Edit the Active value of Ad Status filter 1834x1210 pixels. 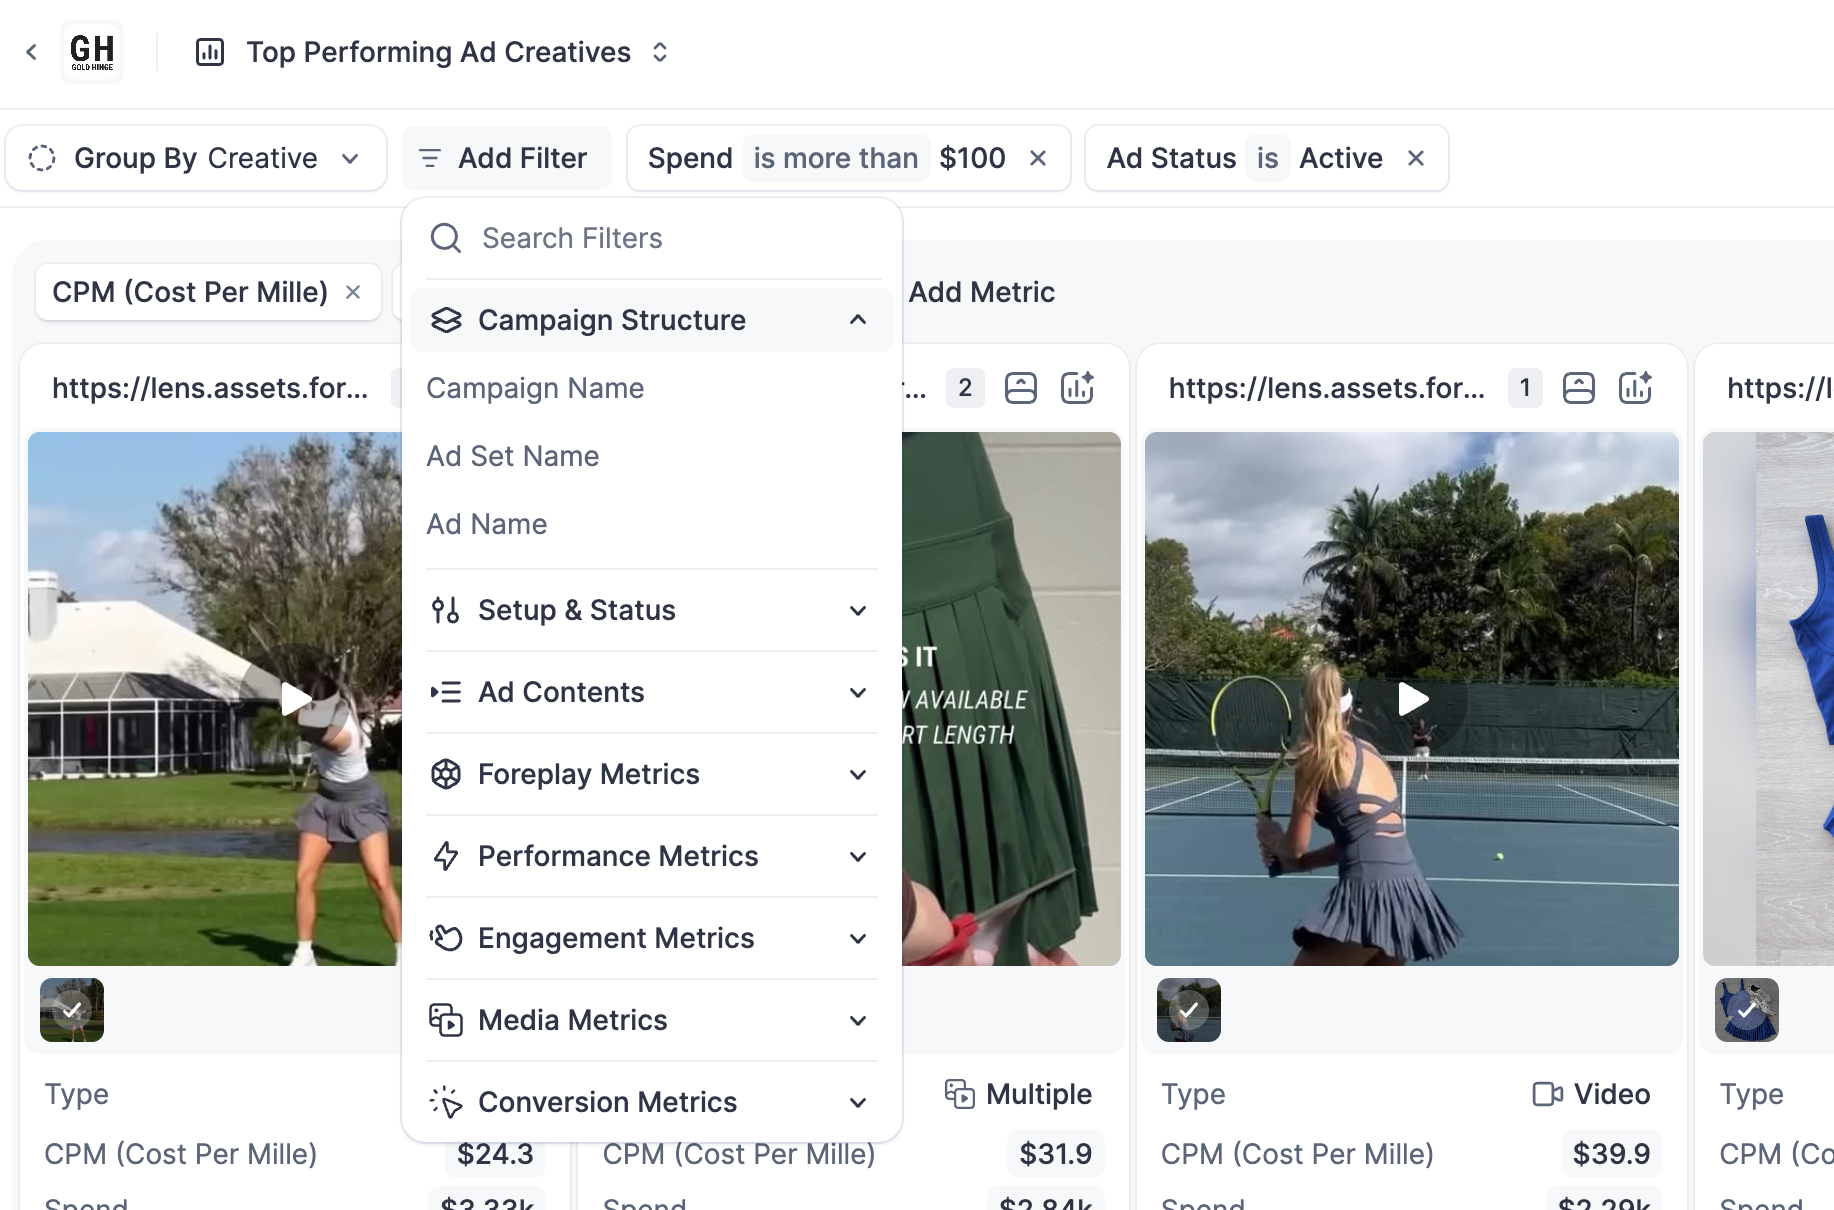click(x=1340, y=158)
